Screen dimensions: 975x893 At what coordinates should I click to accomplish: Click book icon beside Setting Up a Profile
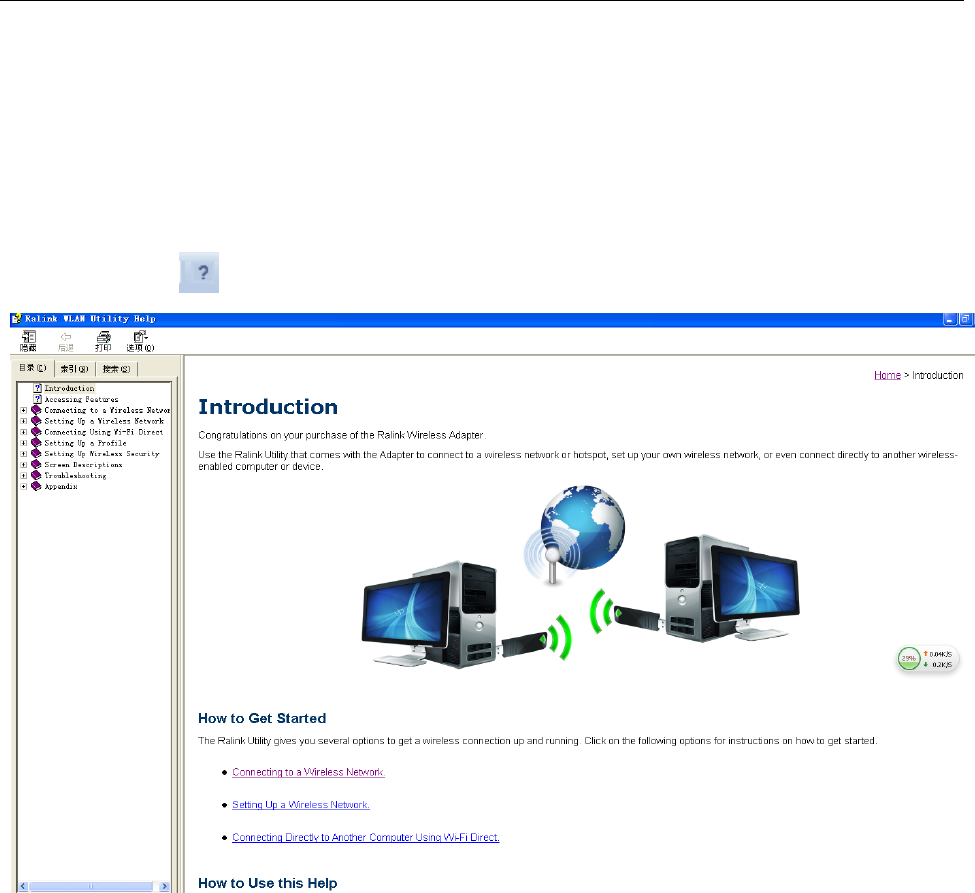click(36, 443)
